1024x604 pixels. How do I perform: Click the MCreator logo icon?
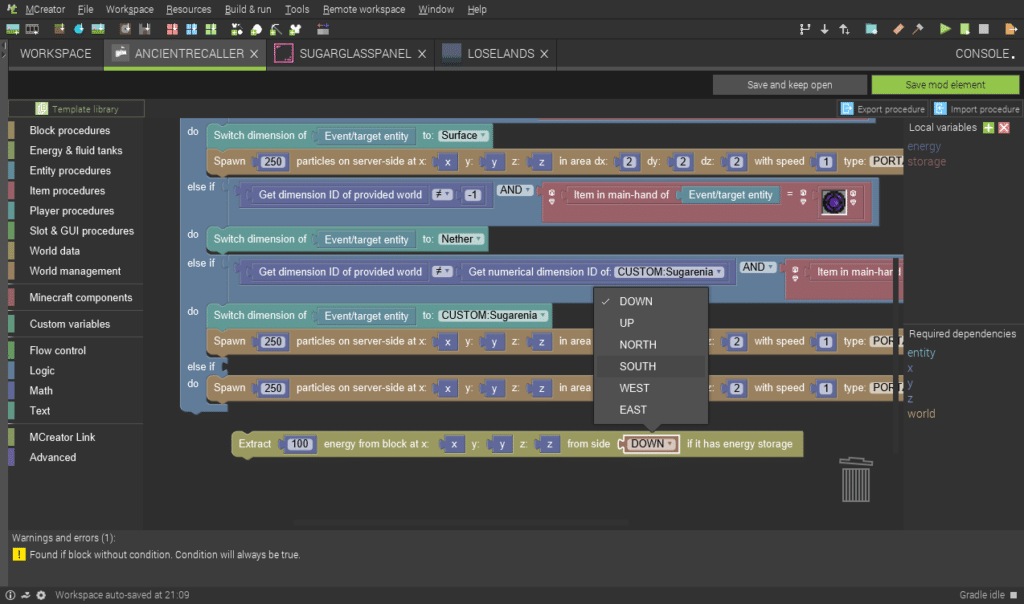click(12, 9)
